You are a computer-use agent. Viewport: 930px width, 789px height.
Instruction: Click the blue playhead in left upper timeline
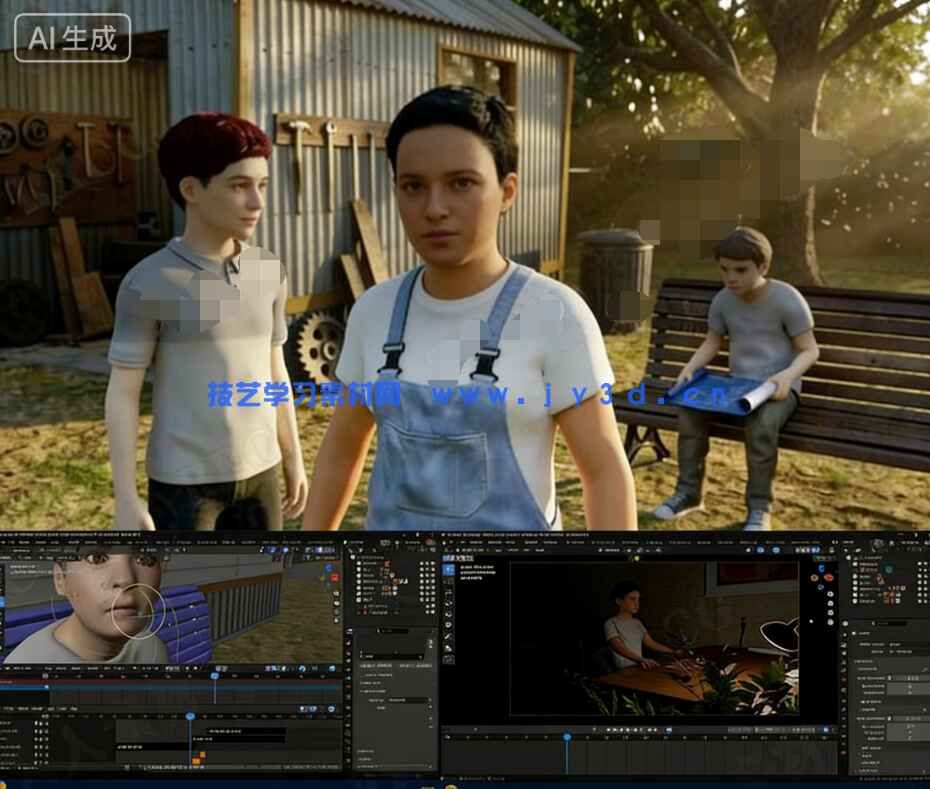pos(214,677)
